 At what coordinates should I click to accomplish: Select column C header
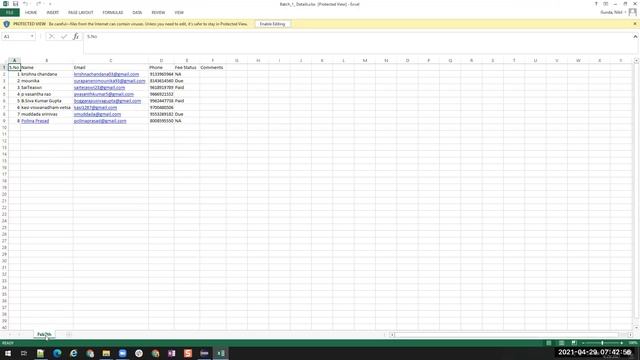click(x=111, y=60)
